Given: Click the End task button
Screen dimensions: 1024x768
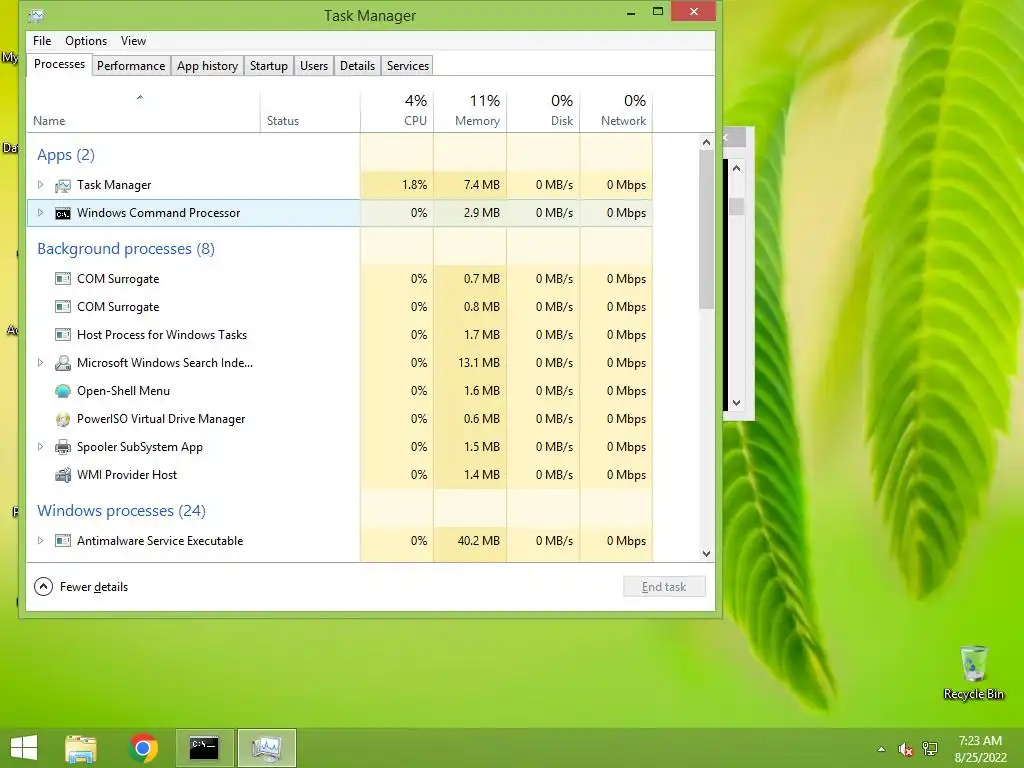Looking at the screenshot, I should 664,586.
